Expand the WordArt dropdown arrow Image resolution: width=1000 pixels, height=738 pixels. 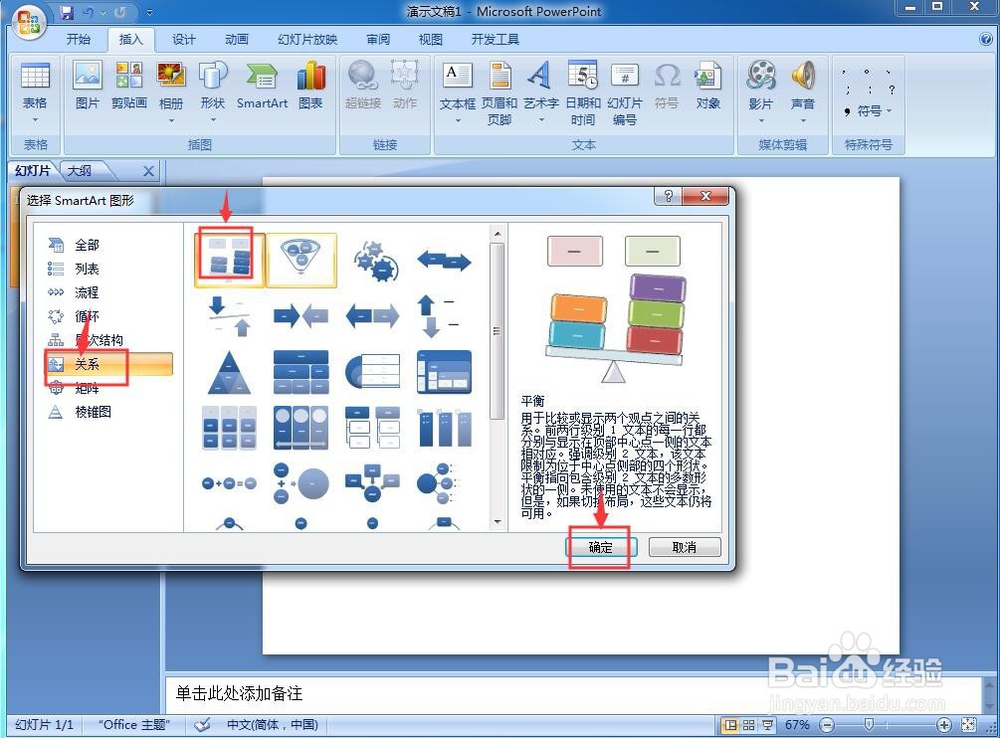[541, 120]
